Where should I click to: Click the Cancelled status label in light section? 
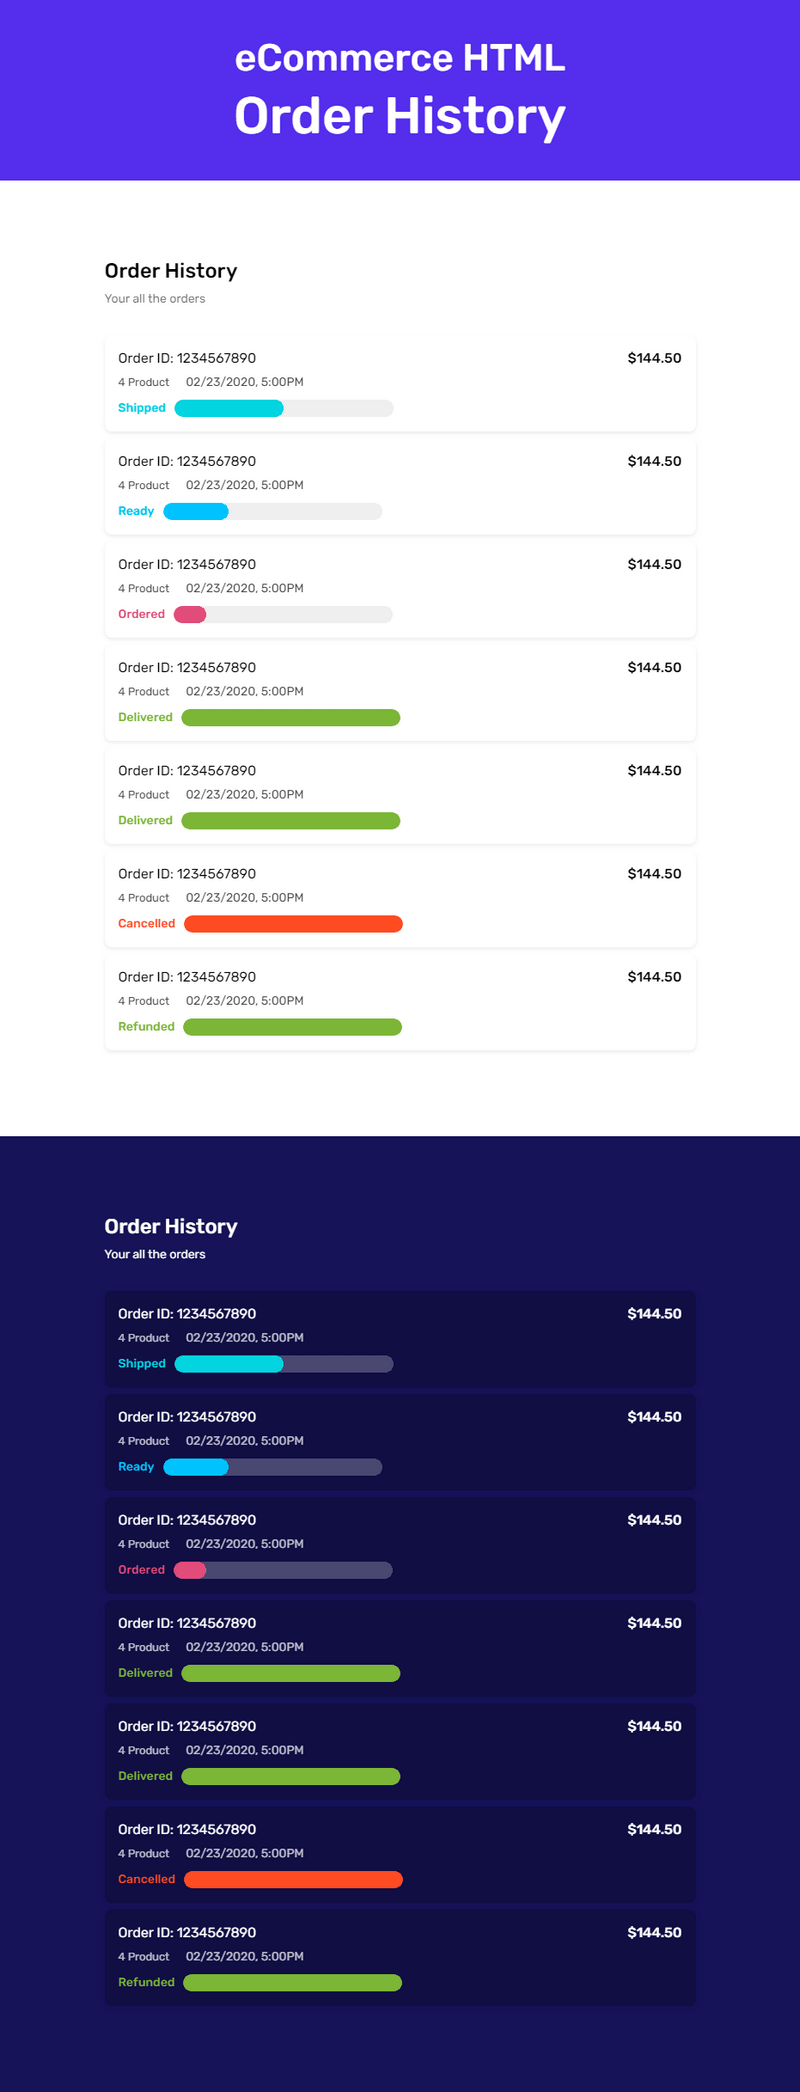click(x=146, y=924)
